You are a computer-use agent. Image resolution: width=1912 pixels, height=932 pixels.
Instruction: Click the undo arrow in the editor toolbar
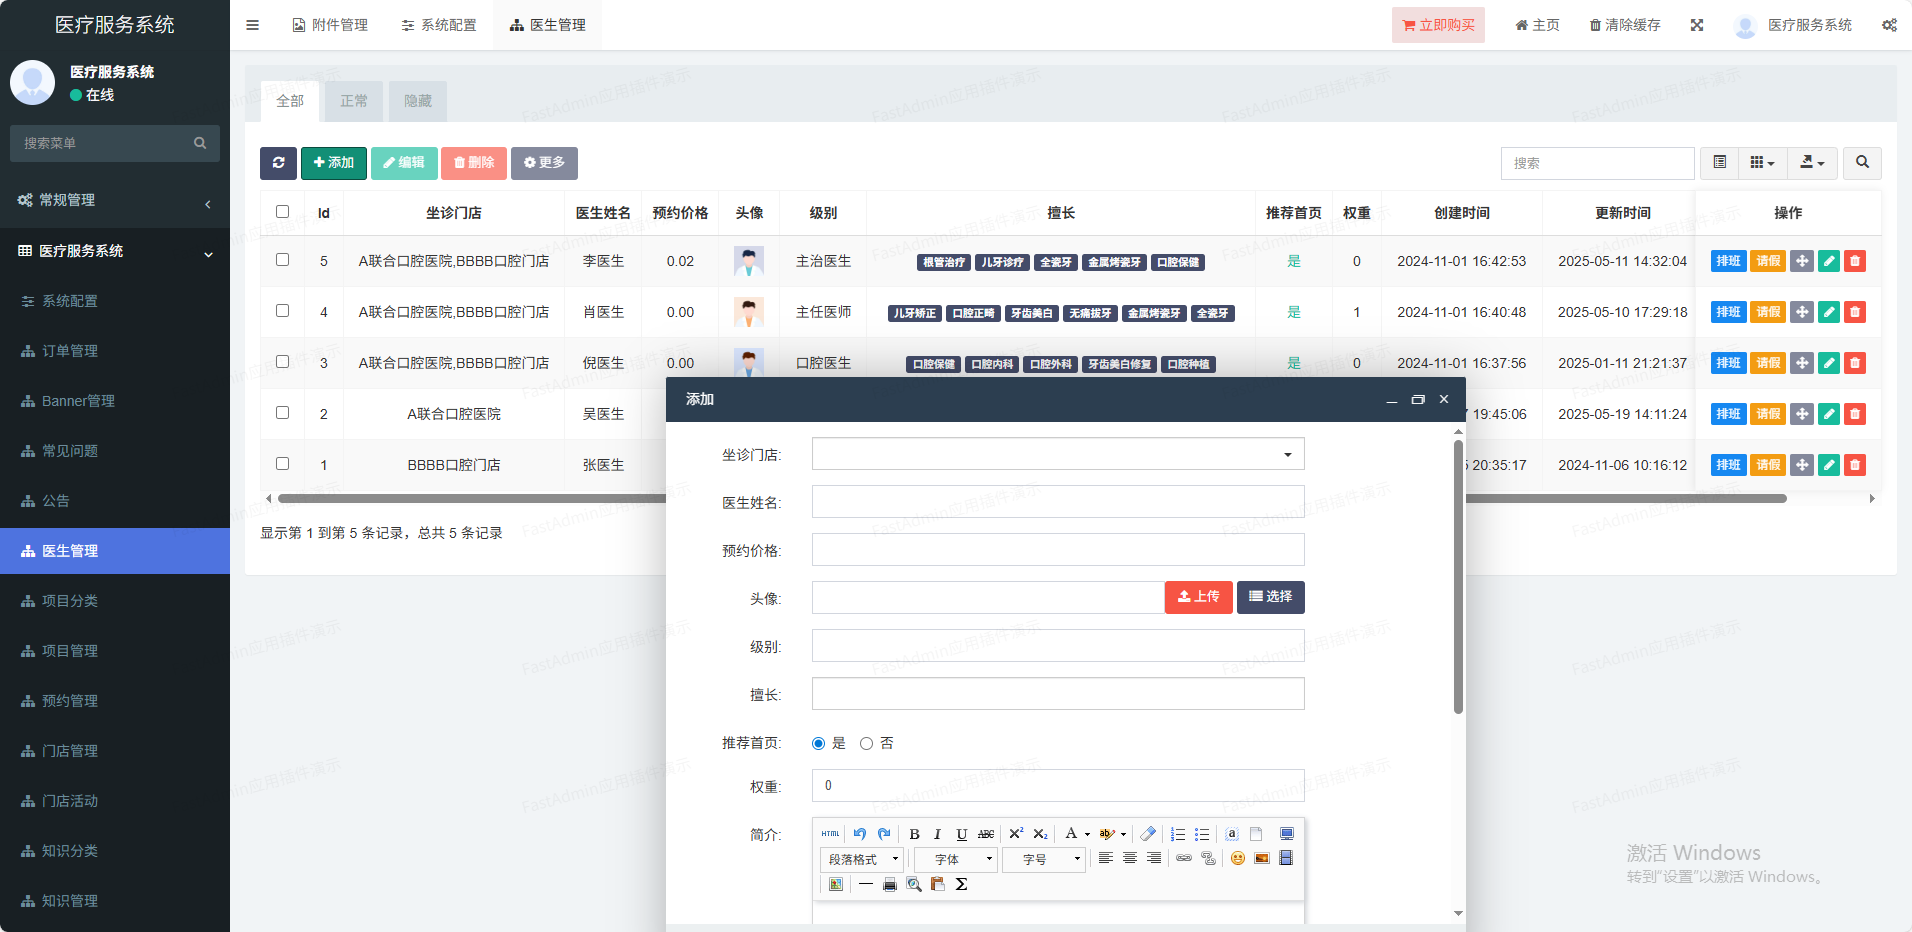860,834
